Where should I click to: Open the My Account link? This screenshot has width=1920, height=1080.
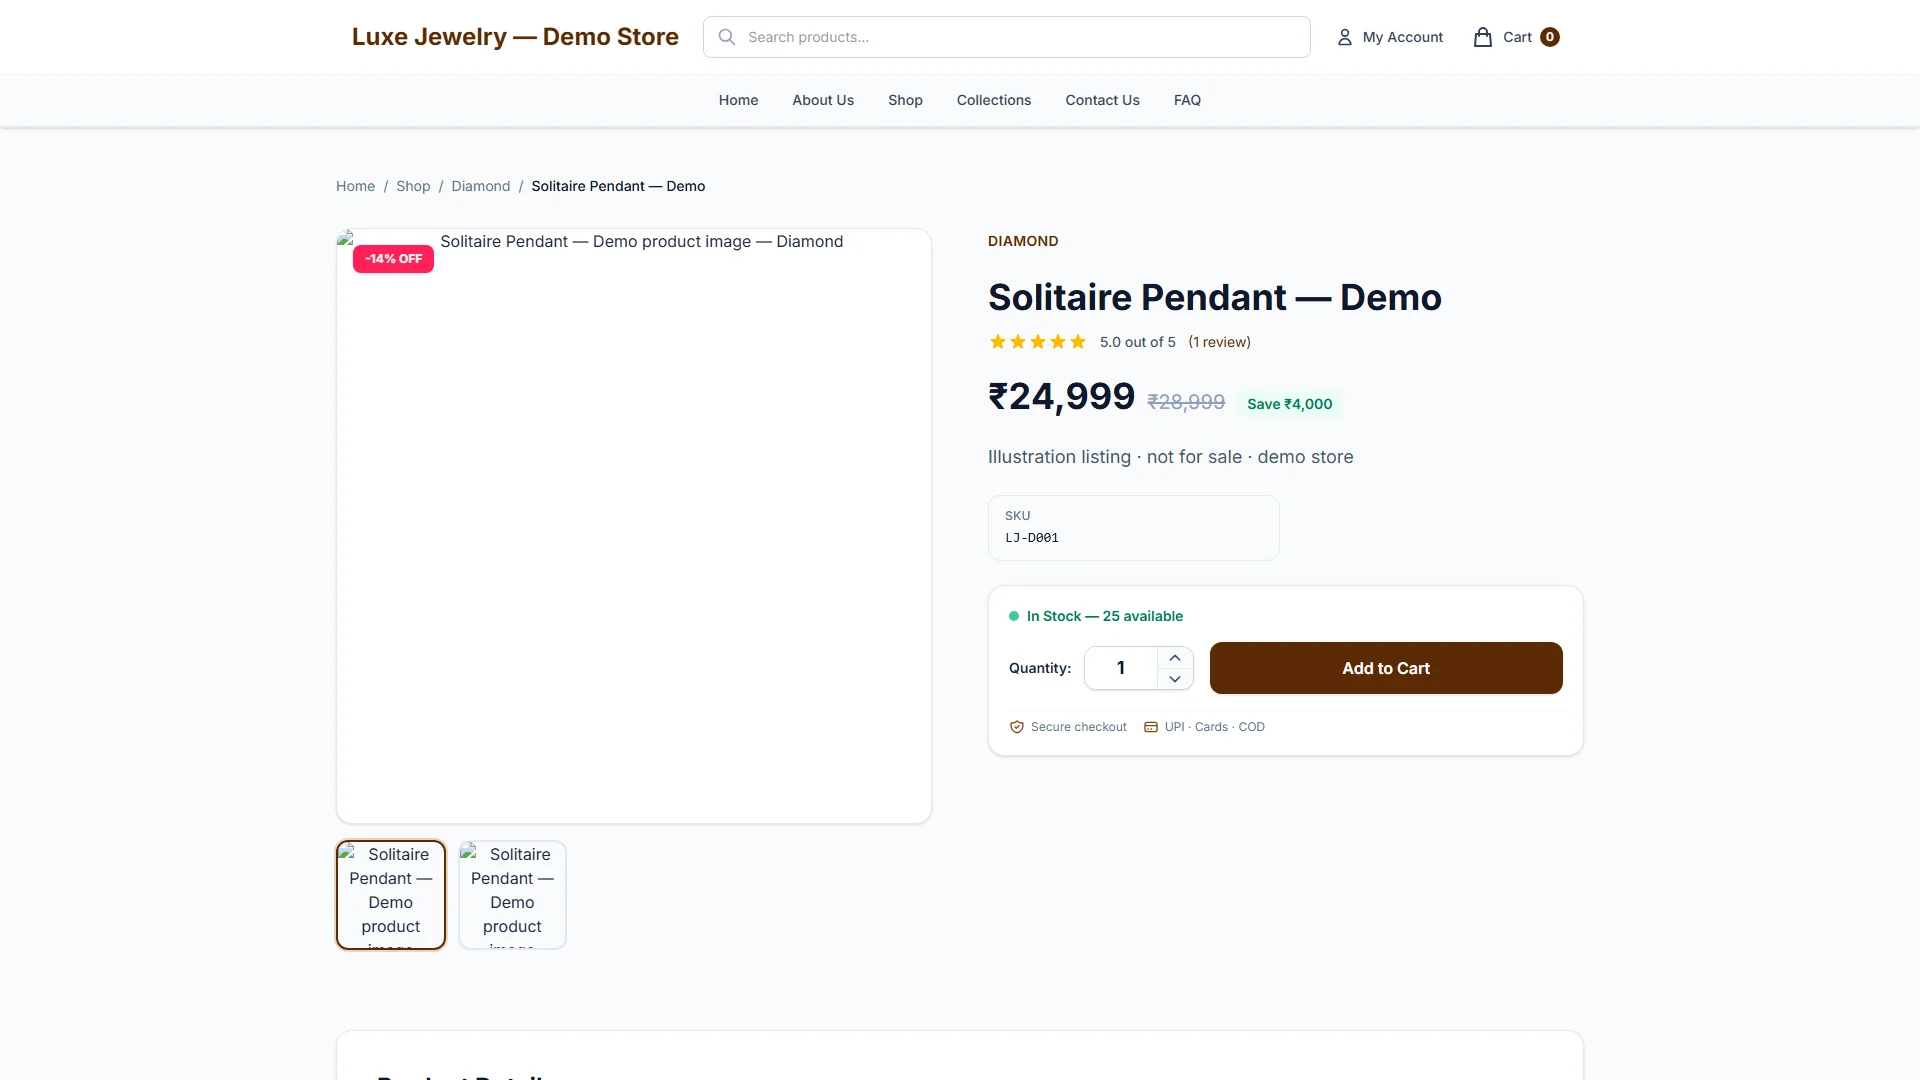click(1390, 37)
